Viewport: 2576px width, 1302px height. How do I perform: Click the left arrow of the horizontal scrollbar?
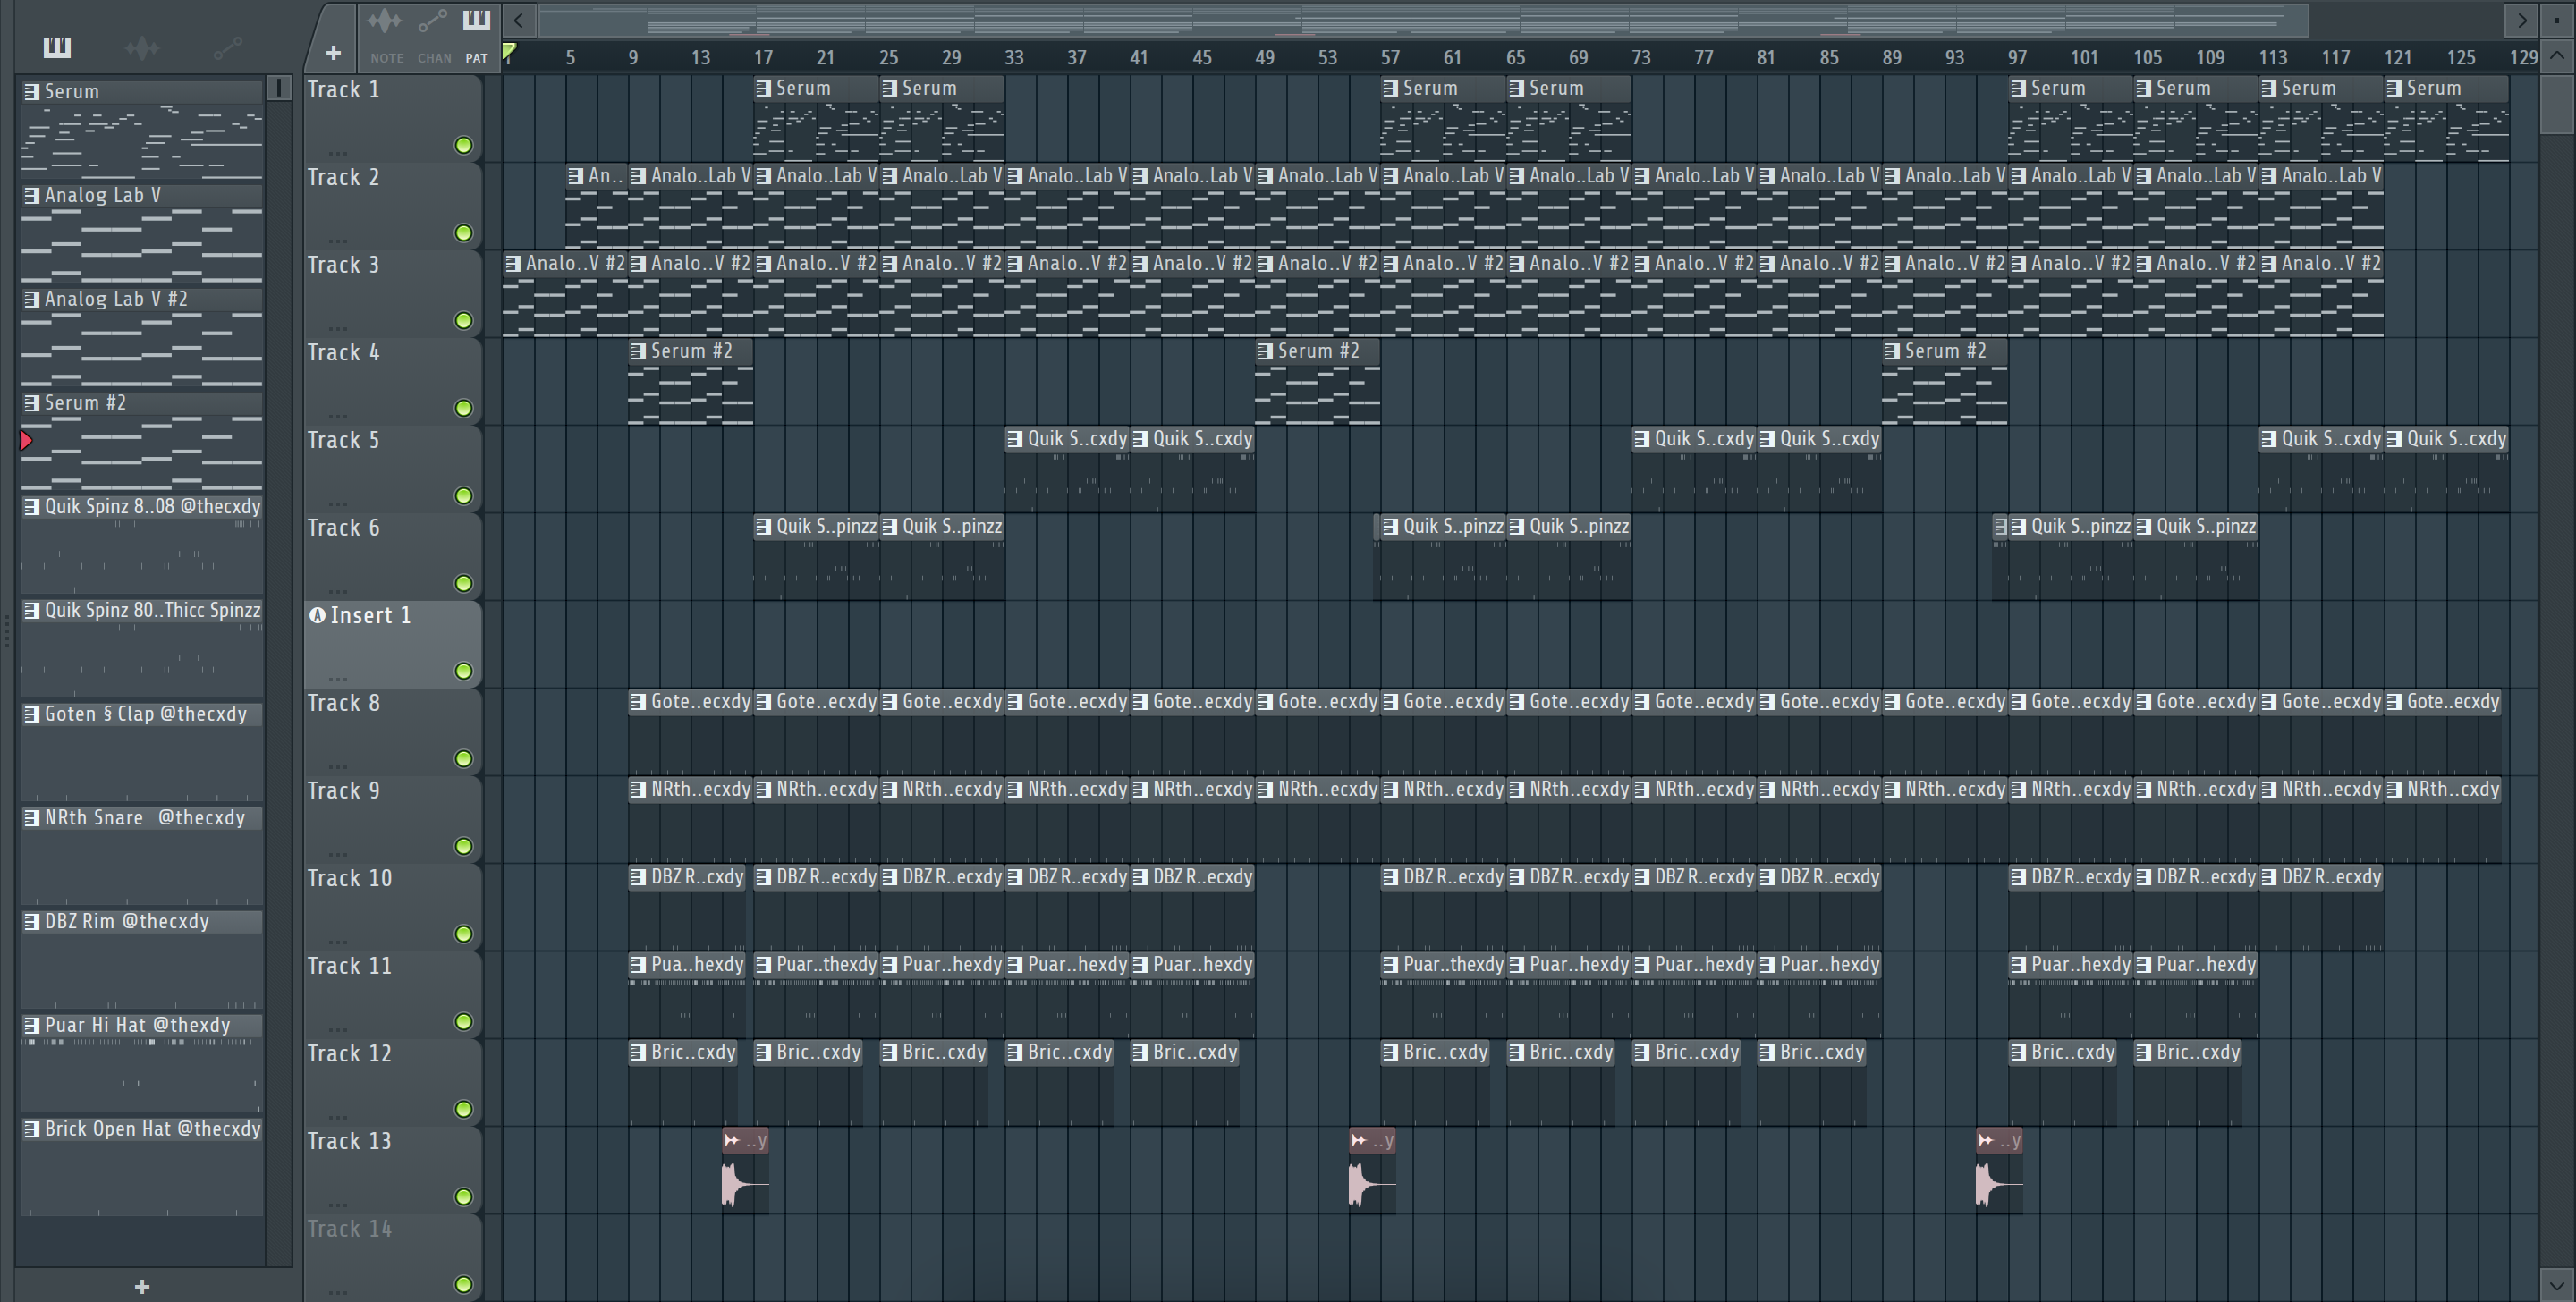point(518,19)
